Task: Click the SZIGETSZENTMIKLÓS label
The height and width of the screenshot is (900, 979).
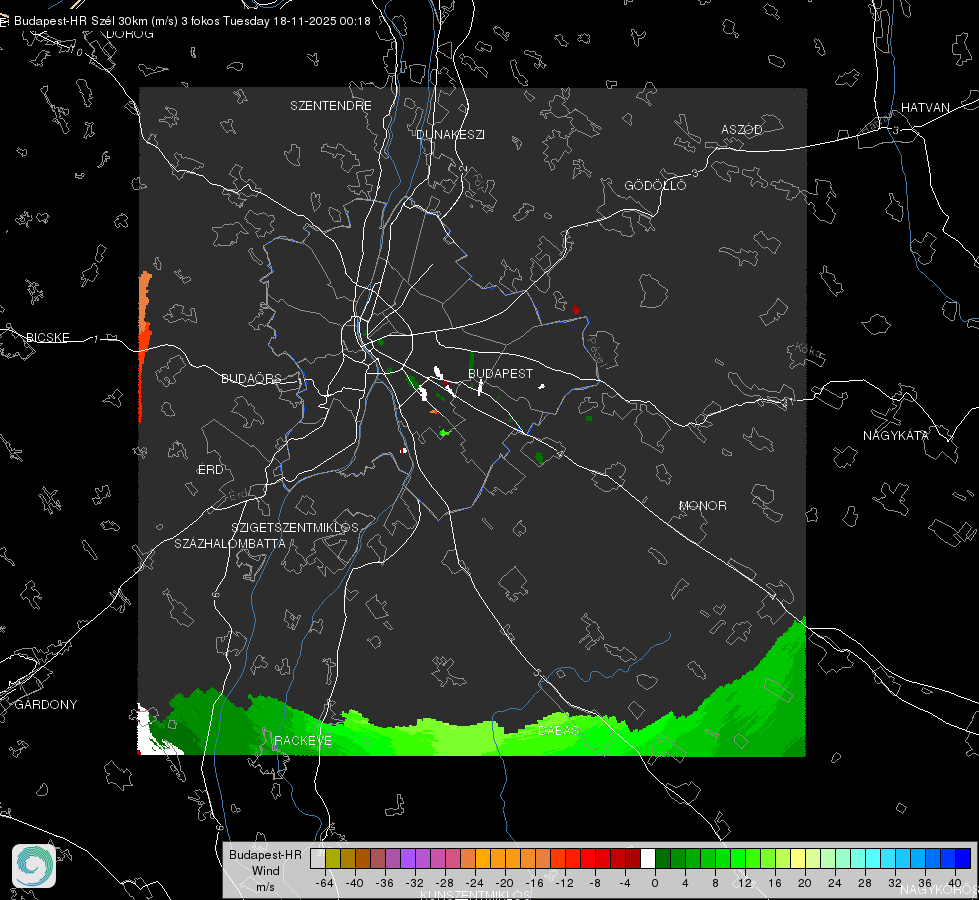Action: point(295,528)
